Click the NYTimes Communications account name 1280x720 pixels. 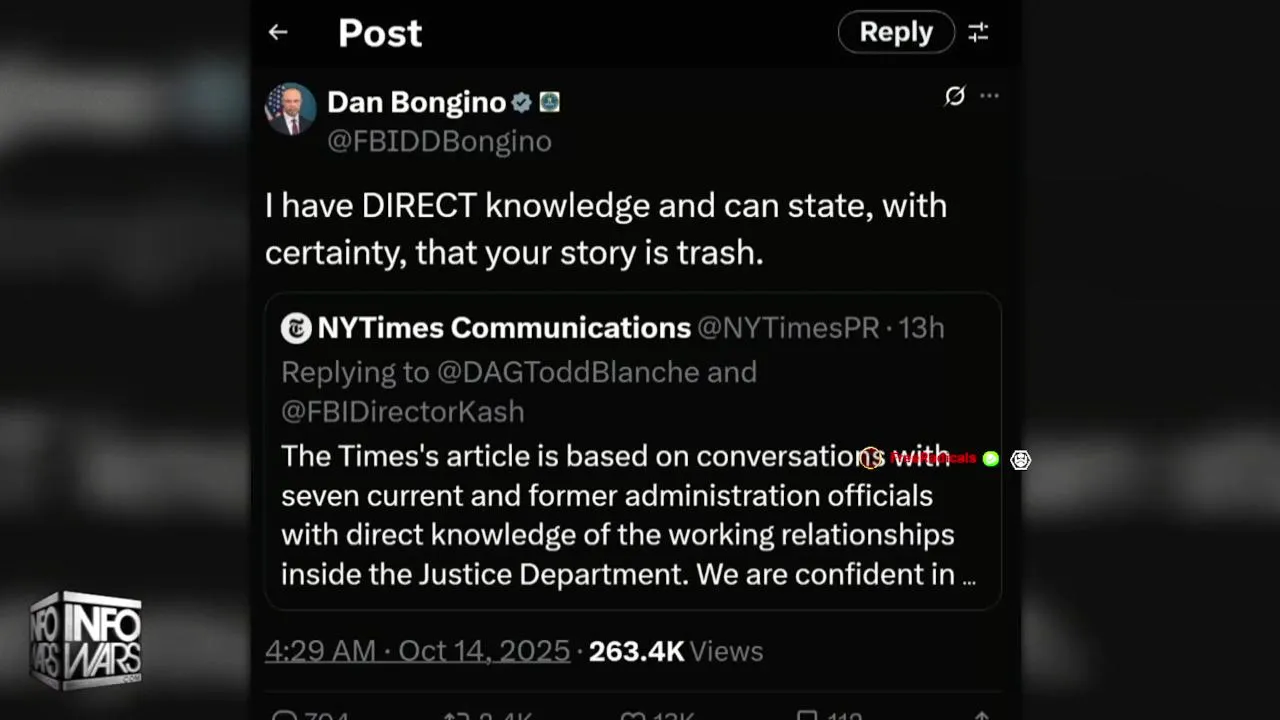tap(504, 328)
